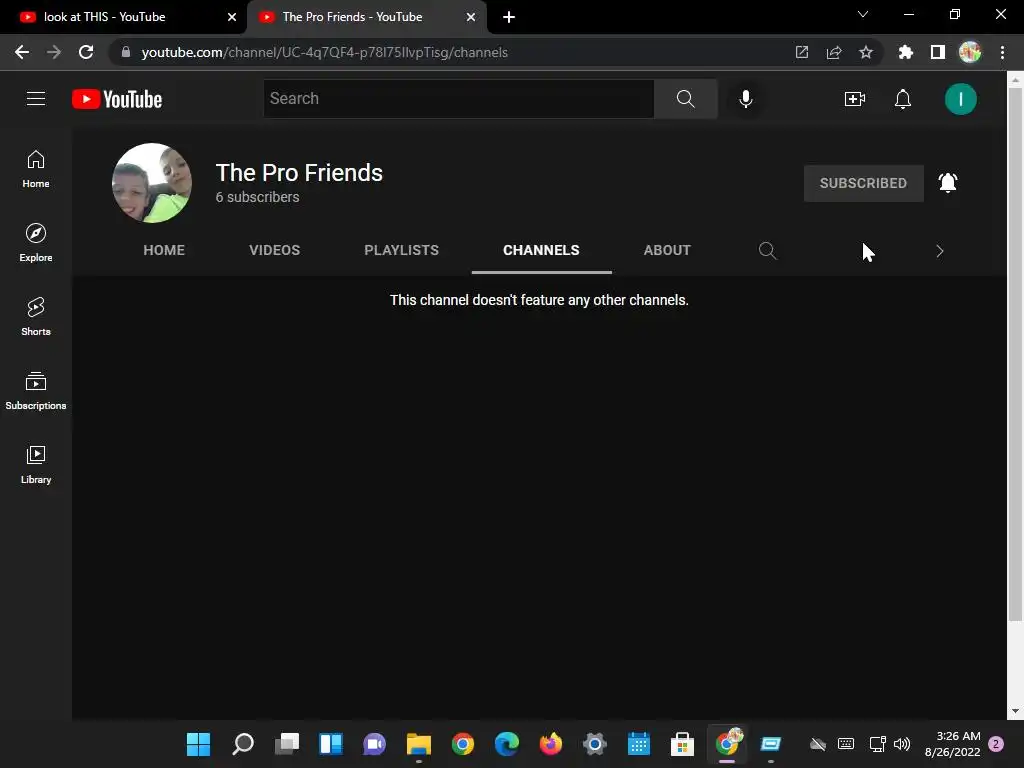Click the '6 subscribers' text
The image size is (1024, 768).
(257, 197)
